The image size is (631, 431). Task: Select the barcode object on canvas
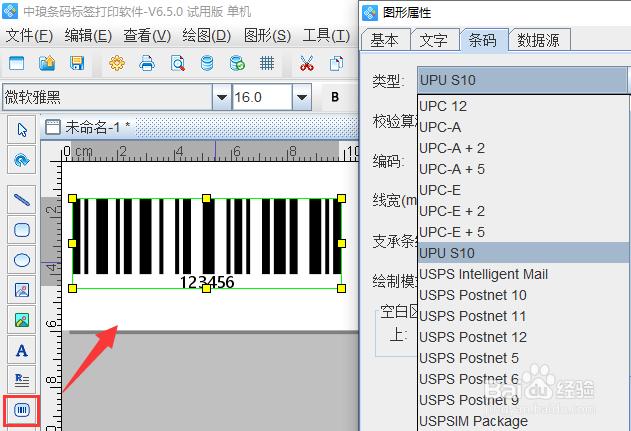click(x=207, y=243)
